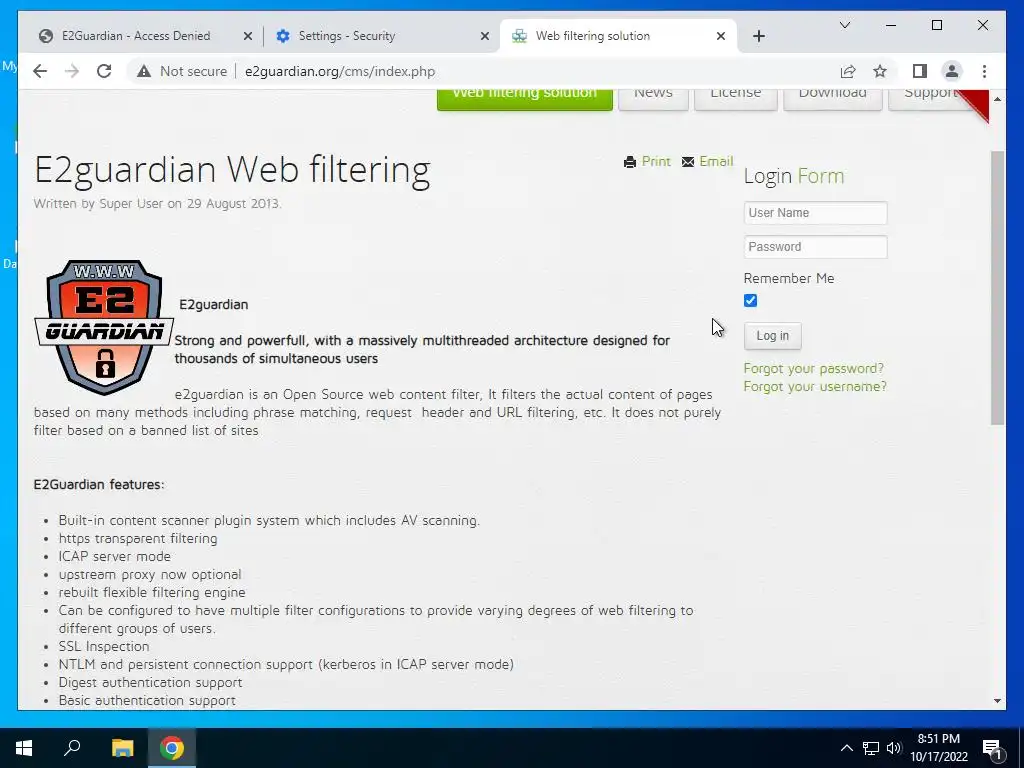1024x768 pixels.
Task: Open the Chrome profile avatar
Action: coord(952,71)
